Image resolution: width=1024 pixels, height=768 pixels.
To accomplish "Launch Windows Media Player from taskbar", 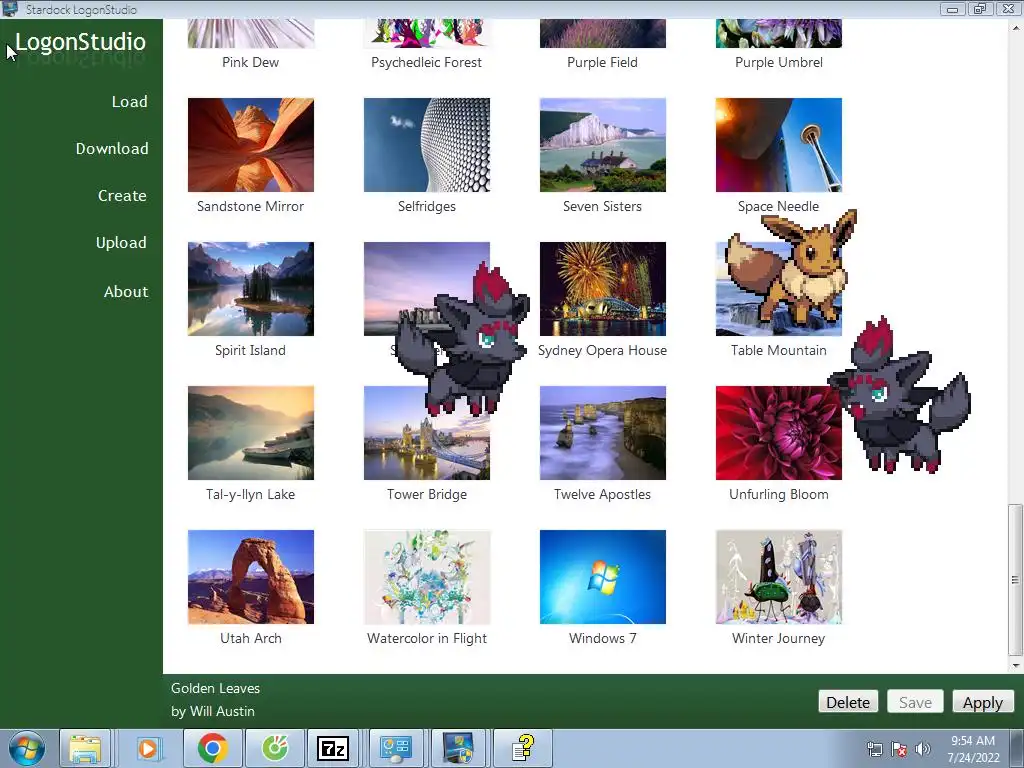I will tap(148, 748).
